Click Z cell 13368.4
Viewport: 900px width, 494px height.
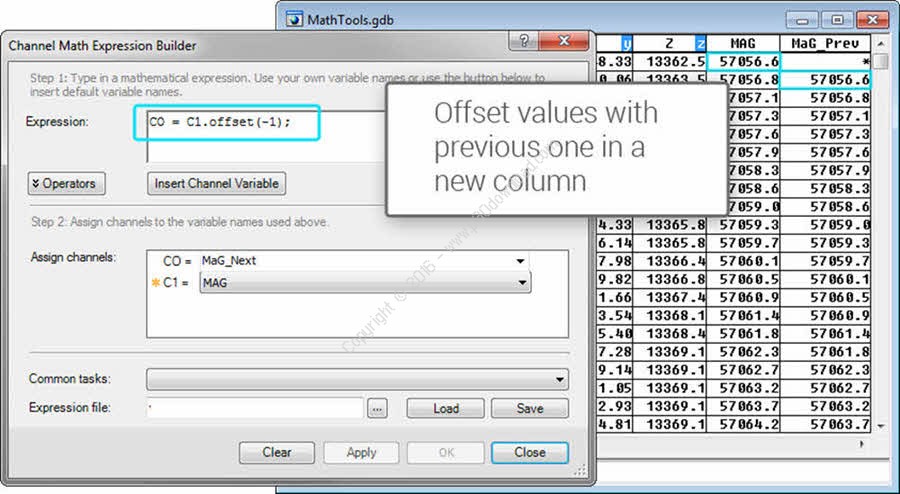(669, 334)
